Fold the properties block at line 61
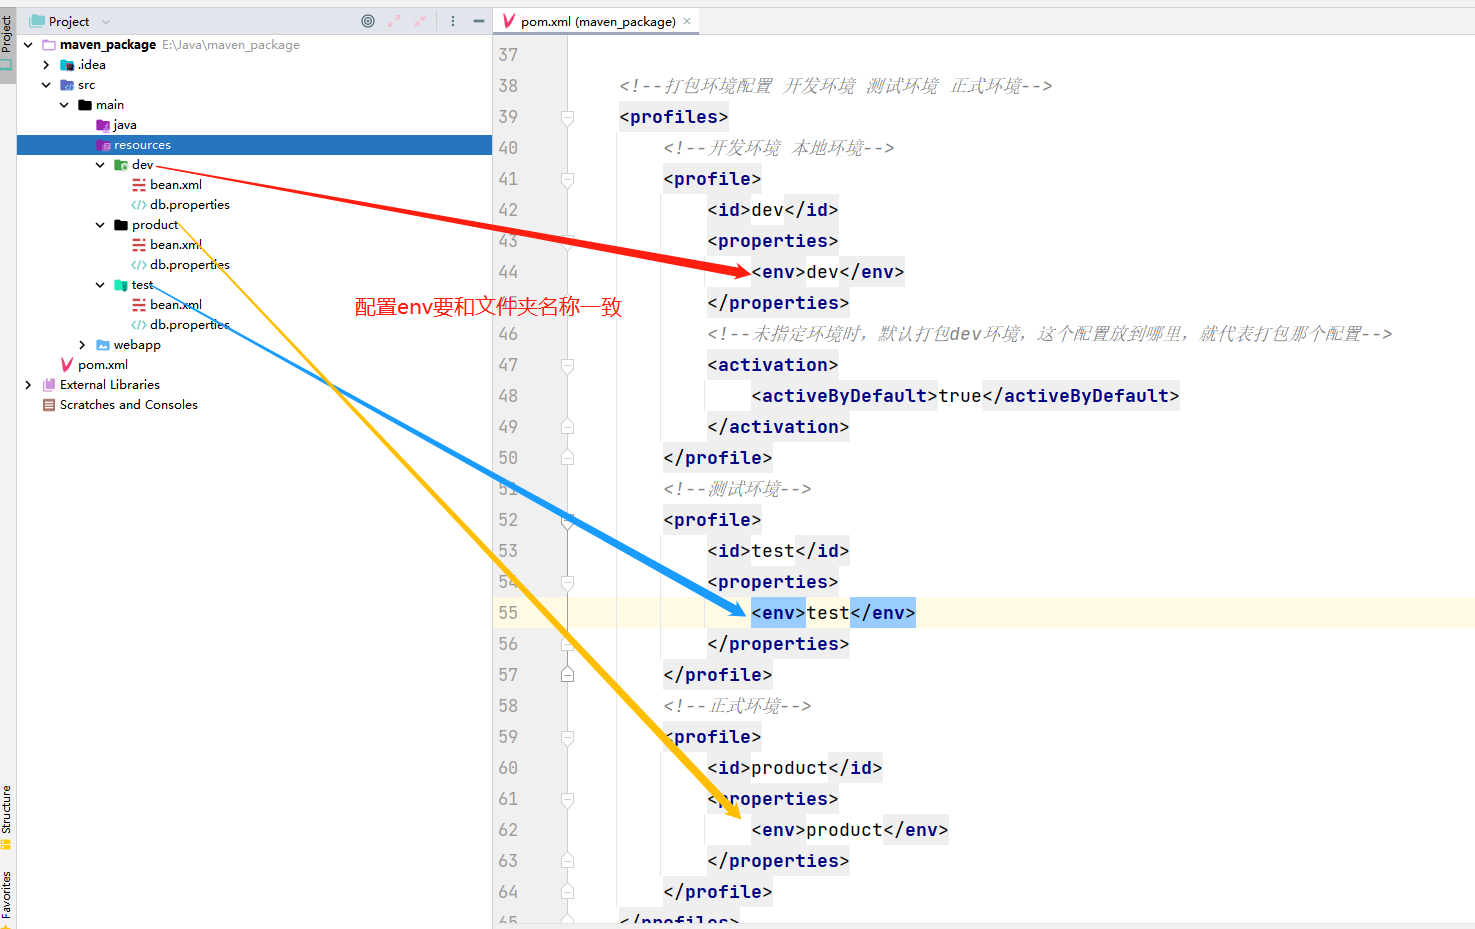 coord(567,799)
